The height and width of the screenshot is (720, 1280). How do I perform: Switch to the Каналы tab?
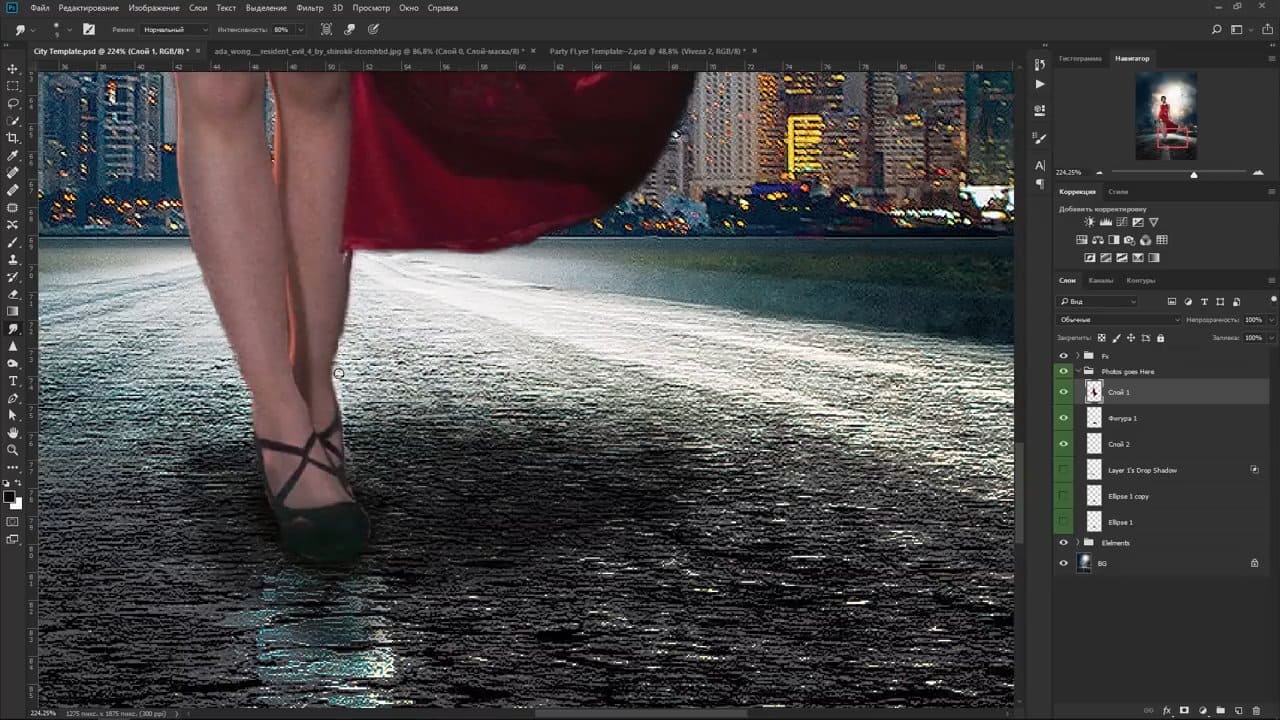1100,280
